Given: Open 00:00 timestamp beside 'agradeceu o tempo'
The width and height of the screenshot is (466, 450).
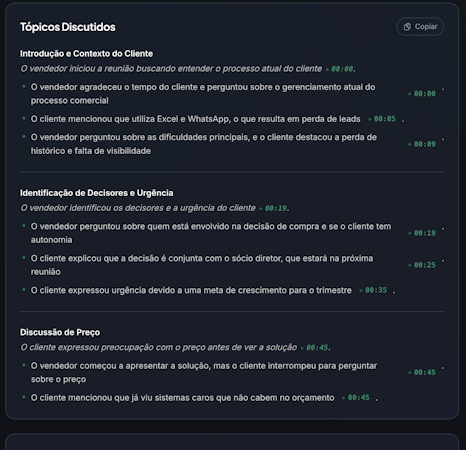Looking at the screenshot, I should 422,94.
